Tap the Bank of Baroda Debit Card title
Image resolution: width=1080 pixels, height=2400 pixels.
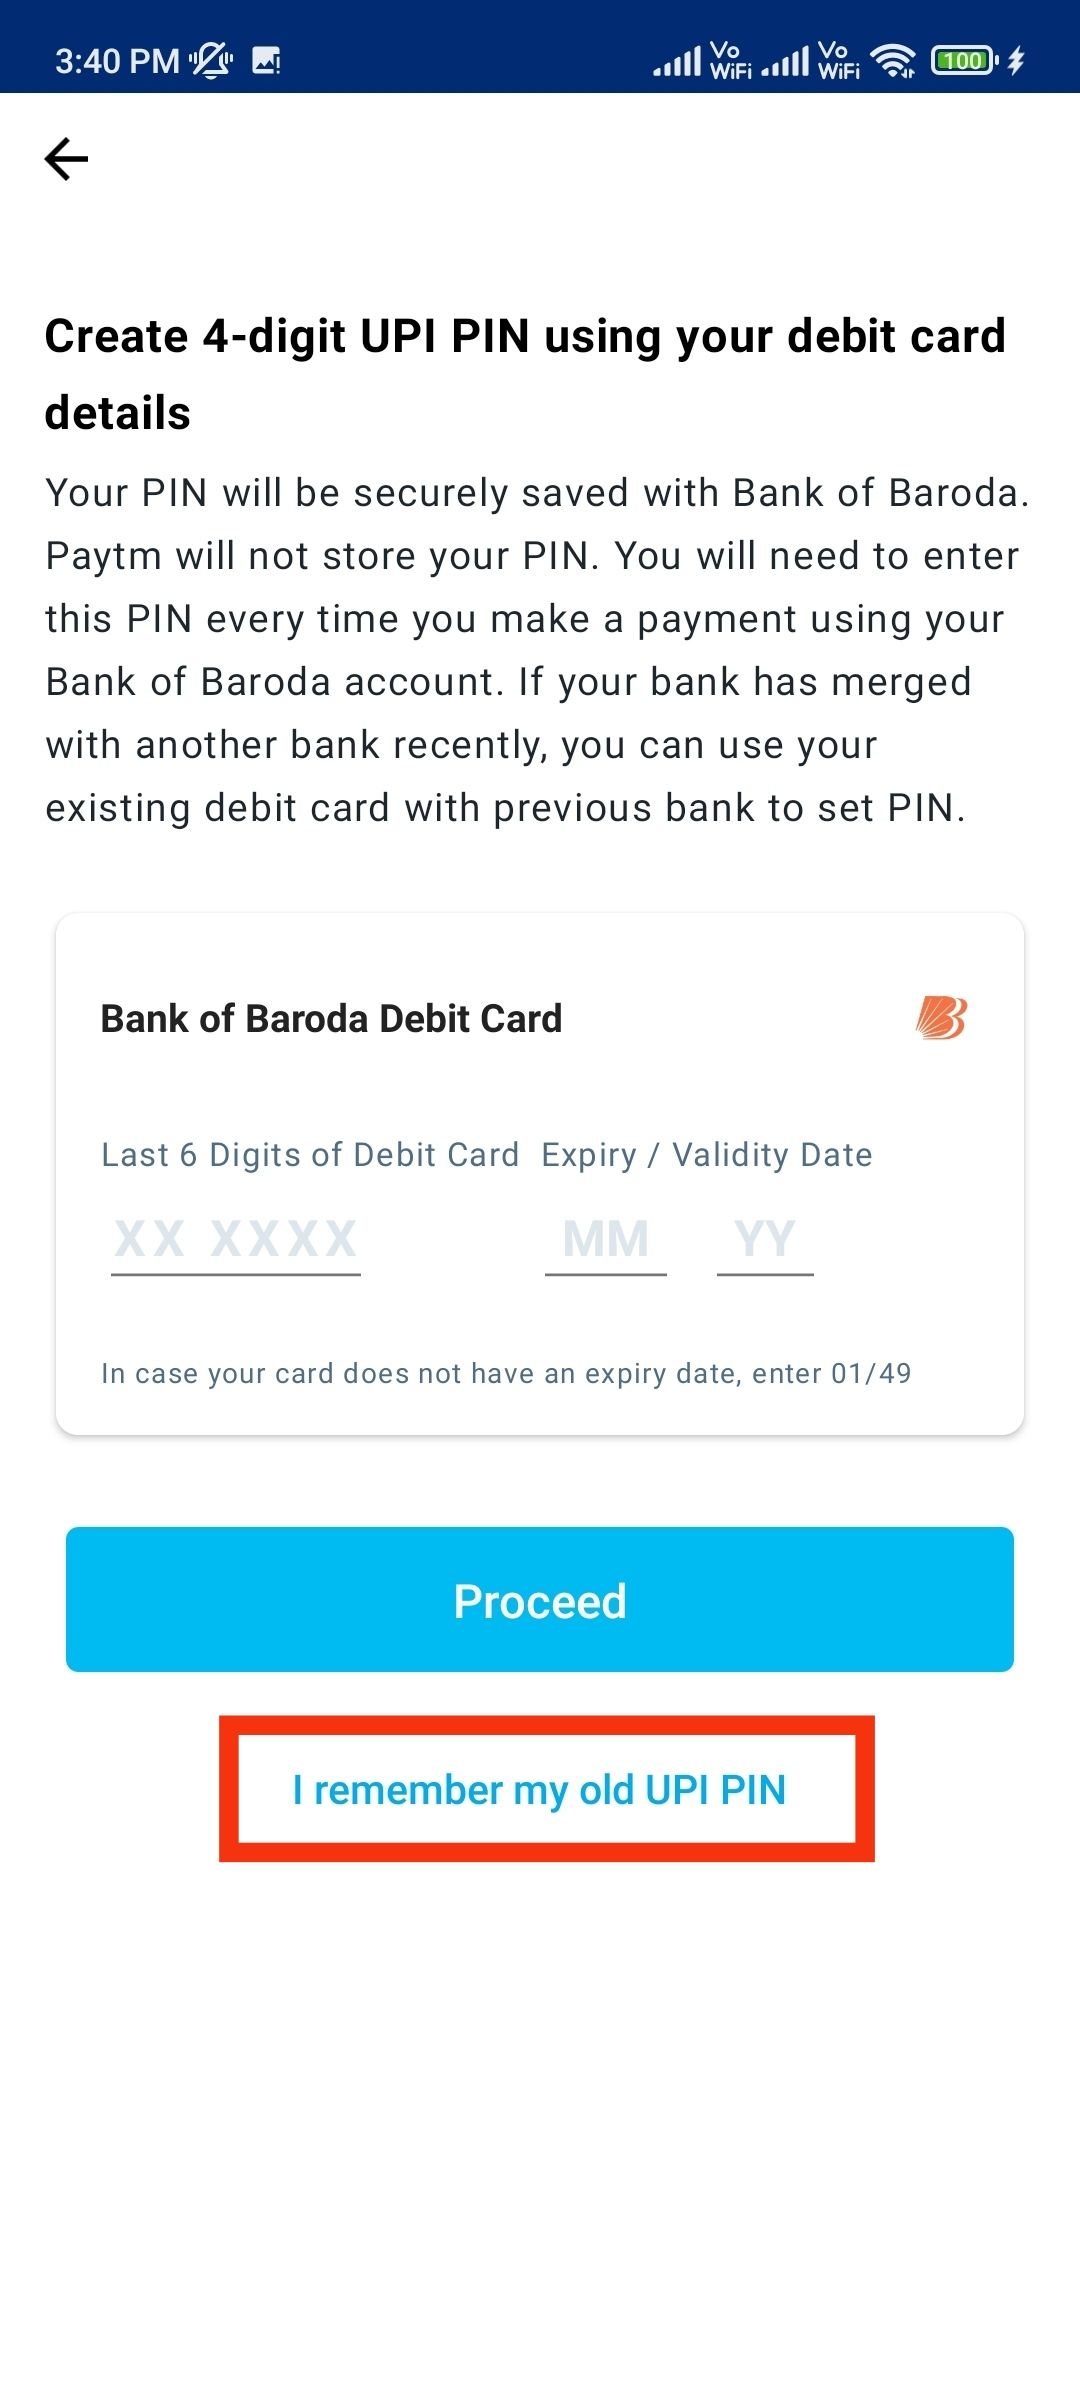tap(331, 1018)
